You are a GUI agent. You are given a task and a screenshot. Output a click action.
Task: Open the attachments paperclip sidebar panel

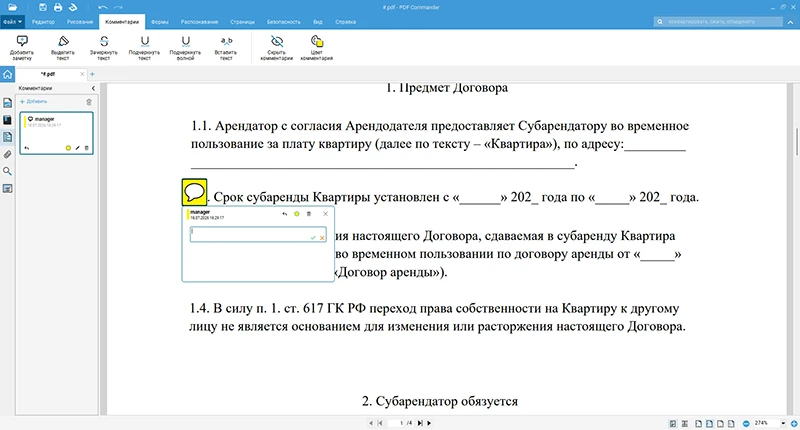click(x=7, y=154)
